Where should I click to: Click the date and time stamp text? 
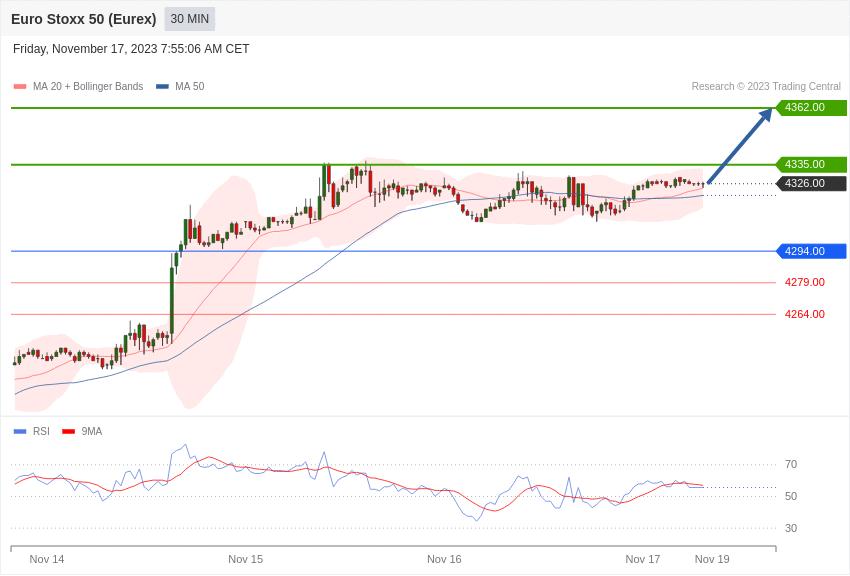point(131,49)
